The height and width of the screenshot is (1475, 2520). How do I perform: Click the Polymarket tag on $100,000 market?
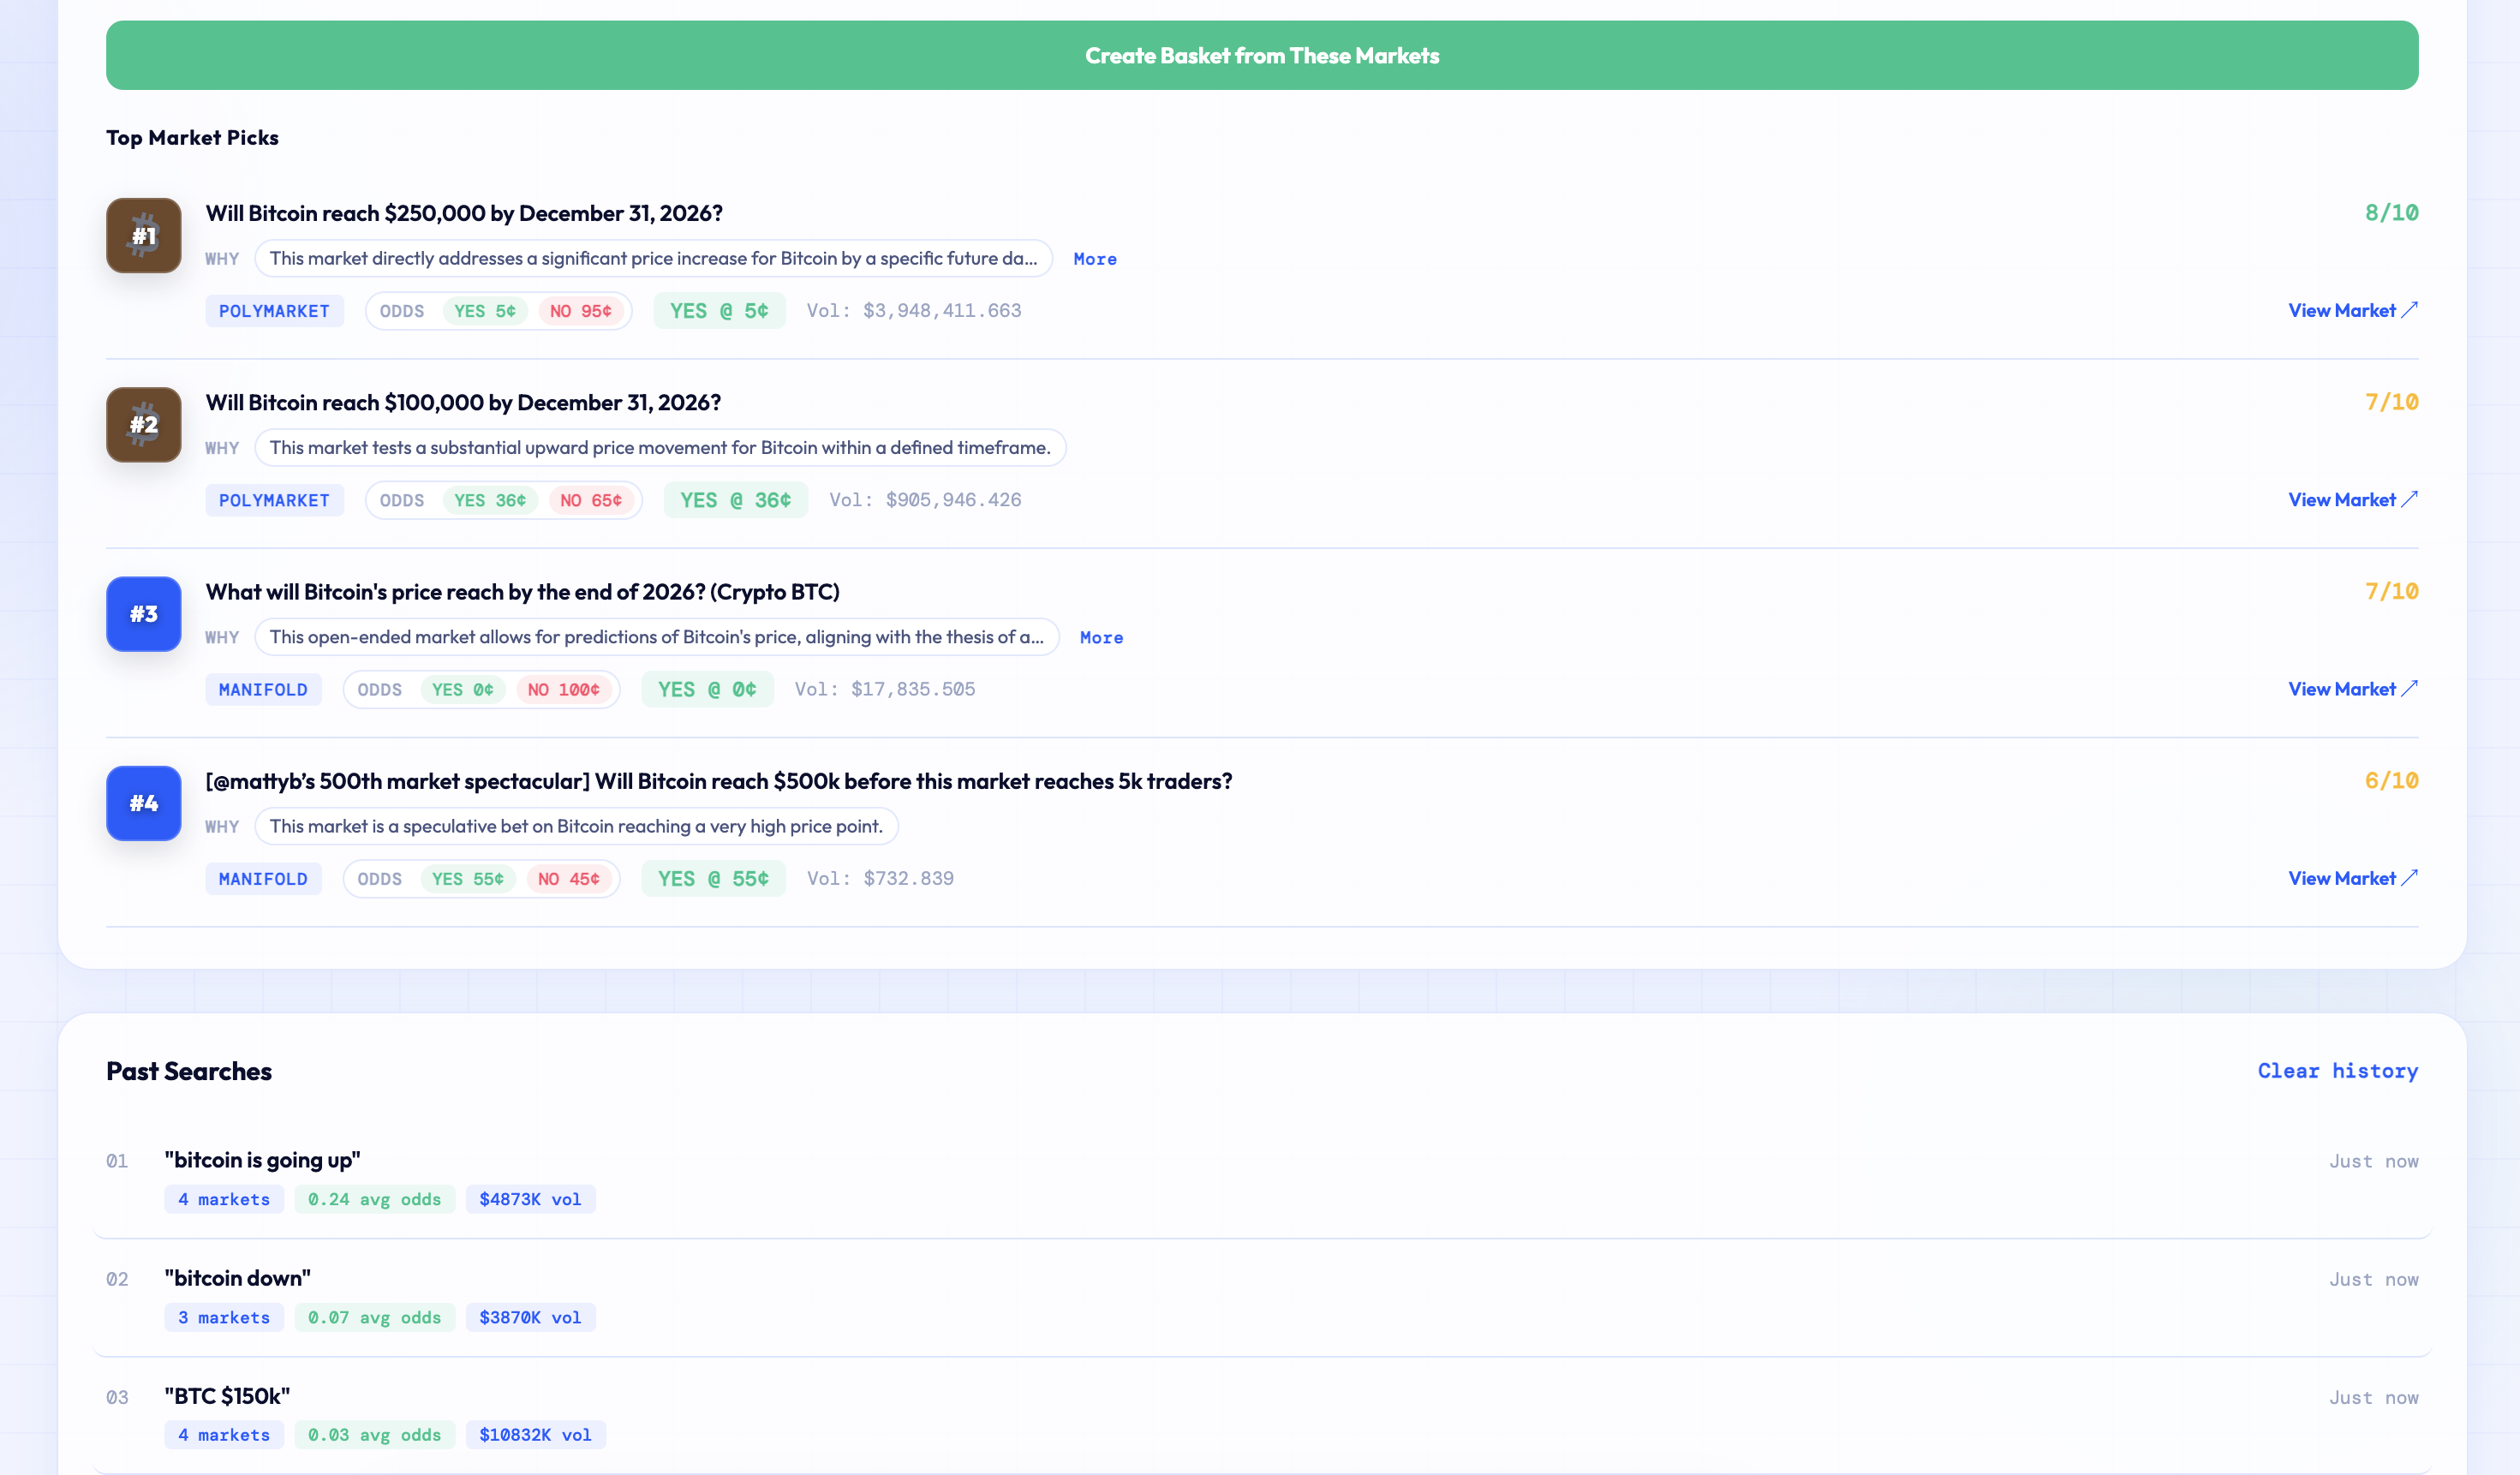pos(274,500)
